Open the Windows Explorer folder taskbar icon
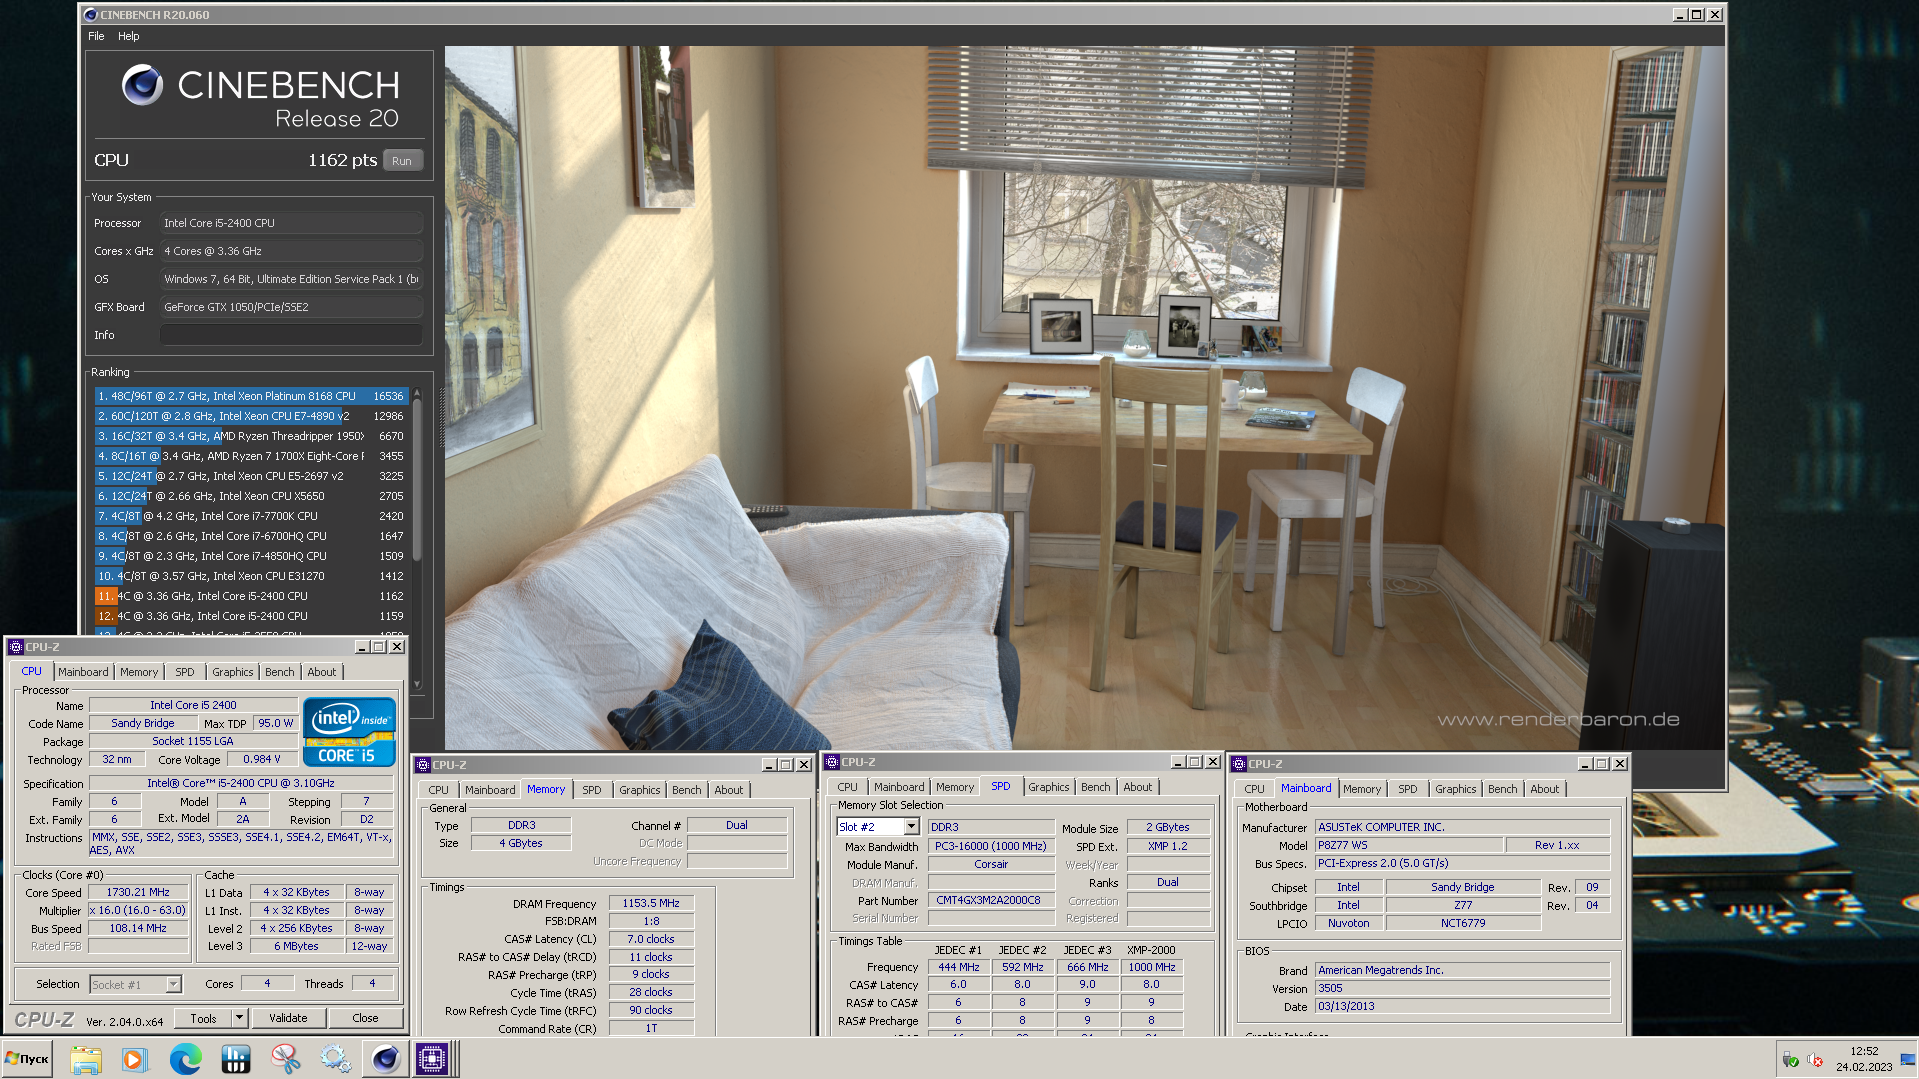 [86, 1059]
